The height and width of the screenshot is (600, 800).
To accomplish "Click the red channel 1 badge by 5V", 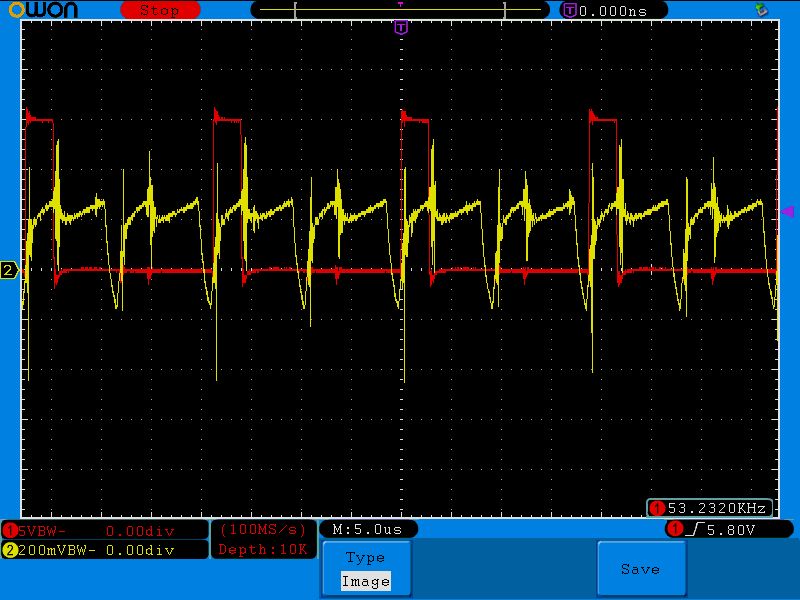I will tap(10, 531).
